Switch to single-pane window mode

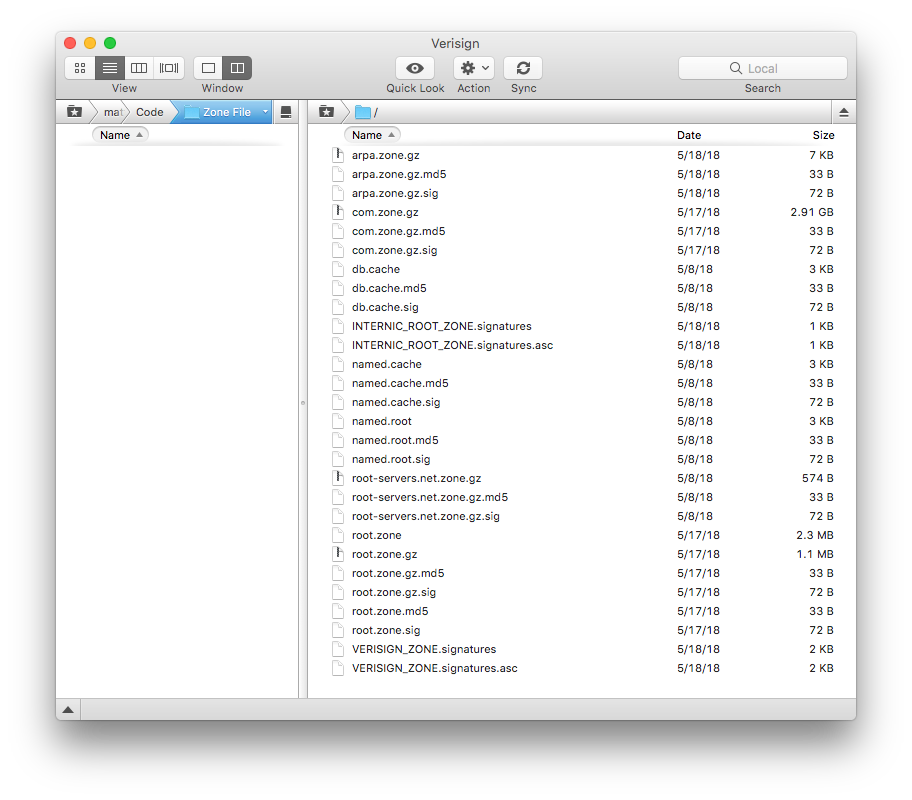[x=207, y=68]
